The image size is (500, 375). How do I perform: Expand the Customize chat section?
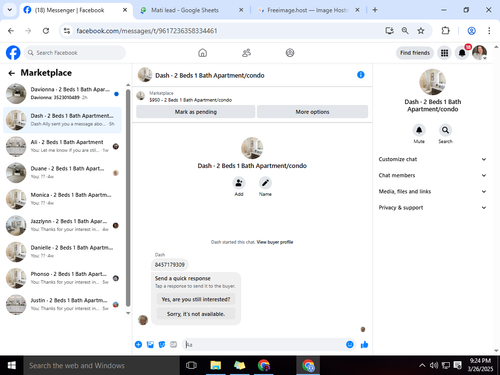pos(432,159)
